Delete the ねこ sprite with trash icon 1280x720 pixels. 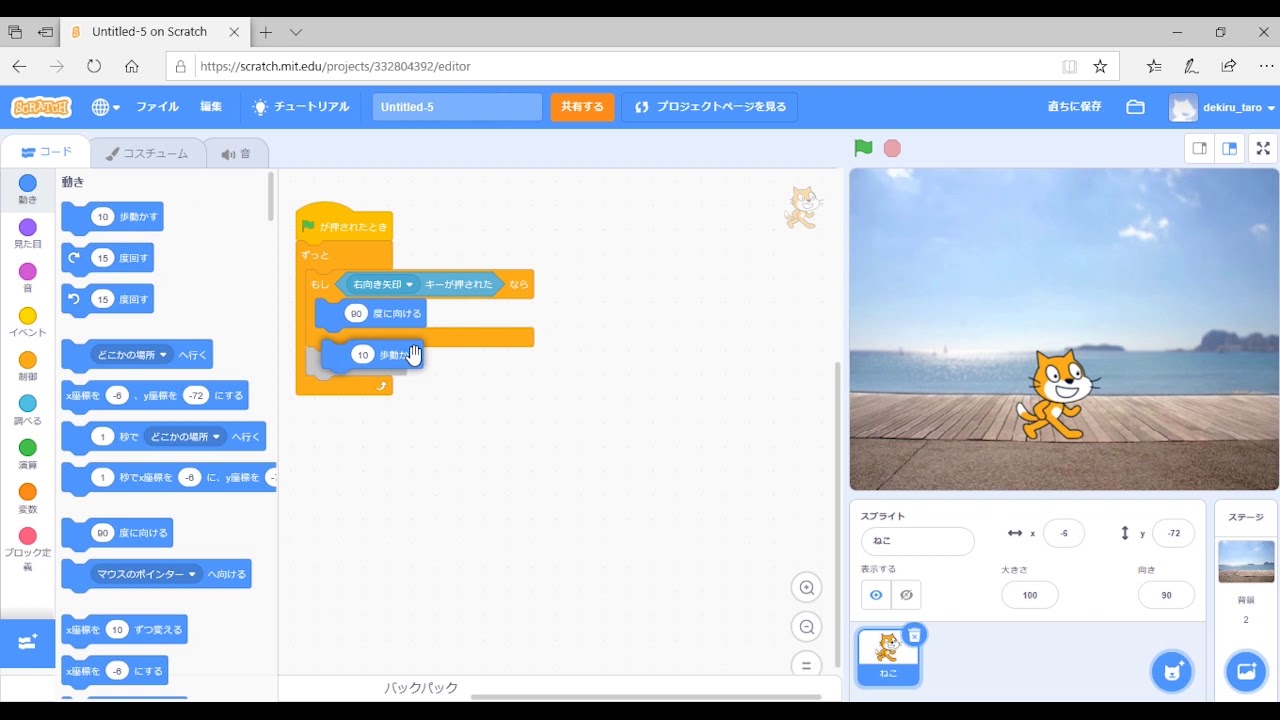pyautogui.click(x=914, y=635)
